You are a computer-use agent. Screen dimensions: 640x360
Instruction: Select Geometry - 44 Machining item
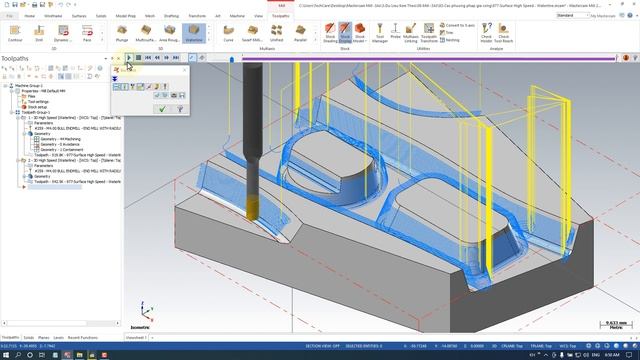coord(60,139)
